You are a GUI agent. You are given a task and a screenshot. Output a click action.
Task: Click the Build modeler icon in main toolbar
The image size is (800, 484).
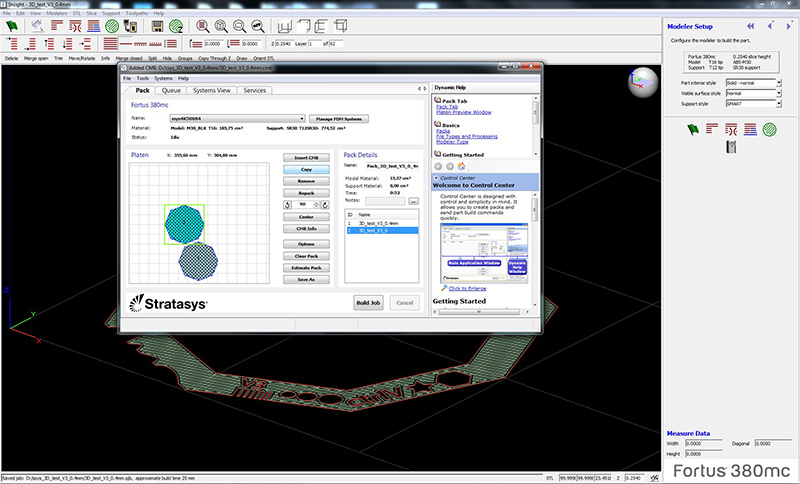pos(131,26)
